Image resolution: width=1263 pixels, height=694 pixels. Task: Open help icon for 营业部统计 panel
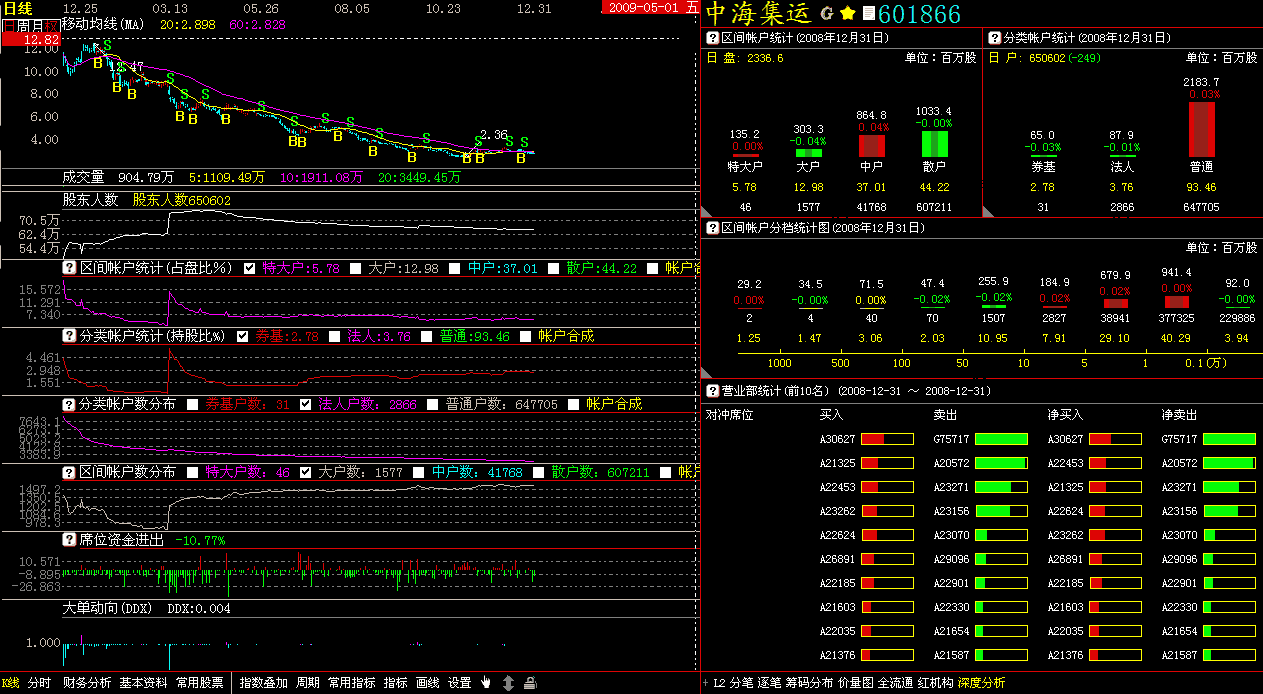point(713,391)
